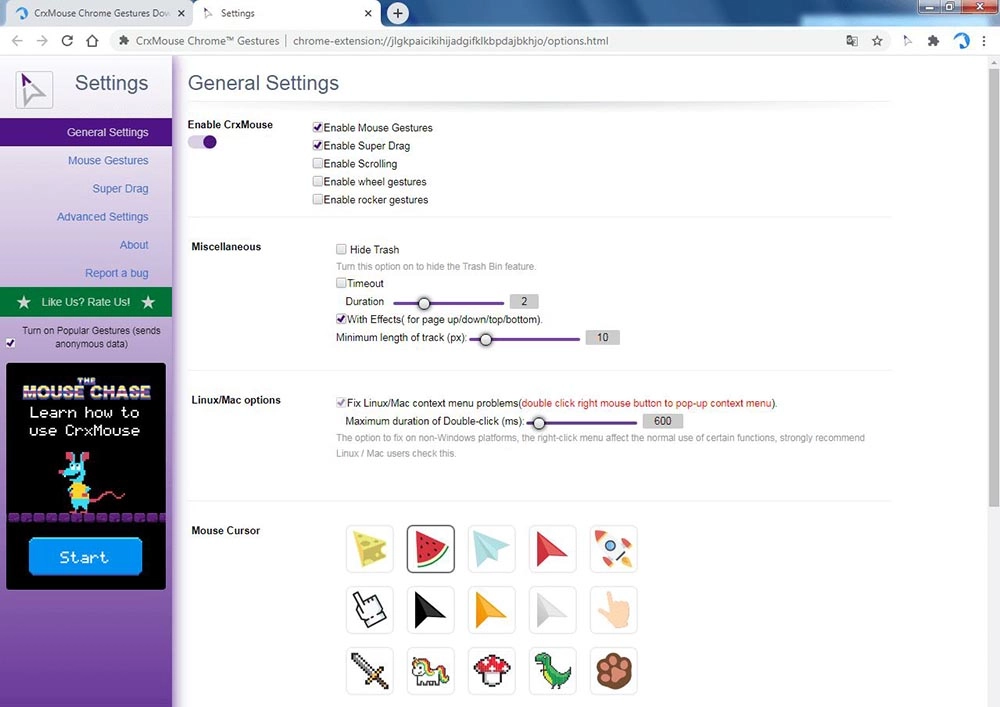Go back using the browser back arrow
Image resolution: width=1000 pixels, height=707 pixels.
click(17, 41)
